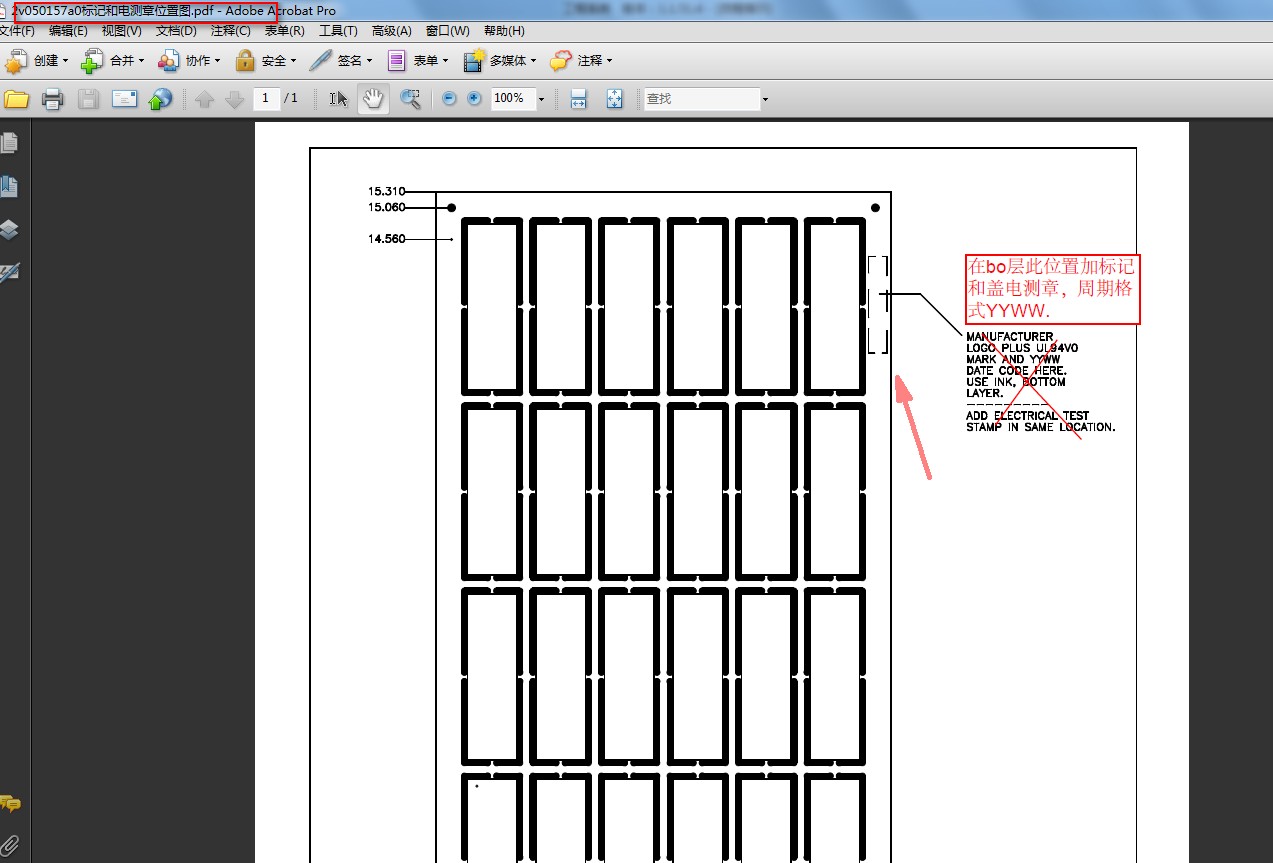Click the 多媒体 film icon
Viewport: 1273px width, 863px height.
(x=474, y=61)
